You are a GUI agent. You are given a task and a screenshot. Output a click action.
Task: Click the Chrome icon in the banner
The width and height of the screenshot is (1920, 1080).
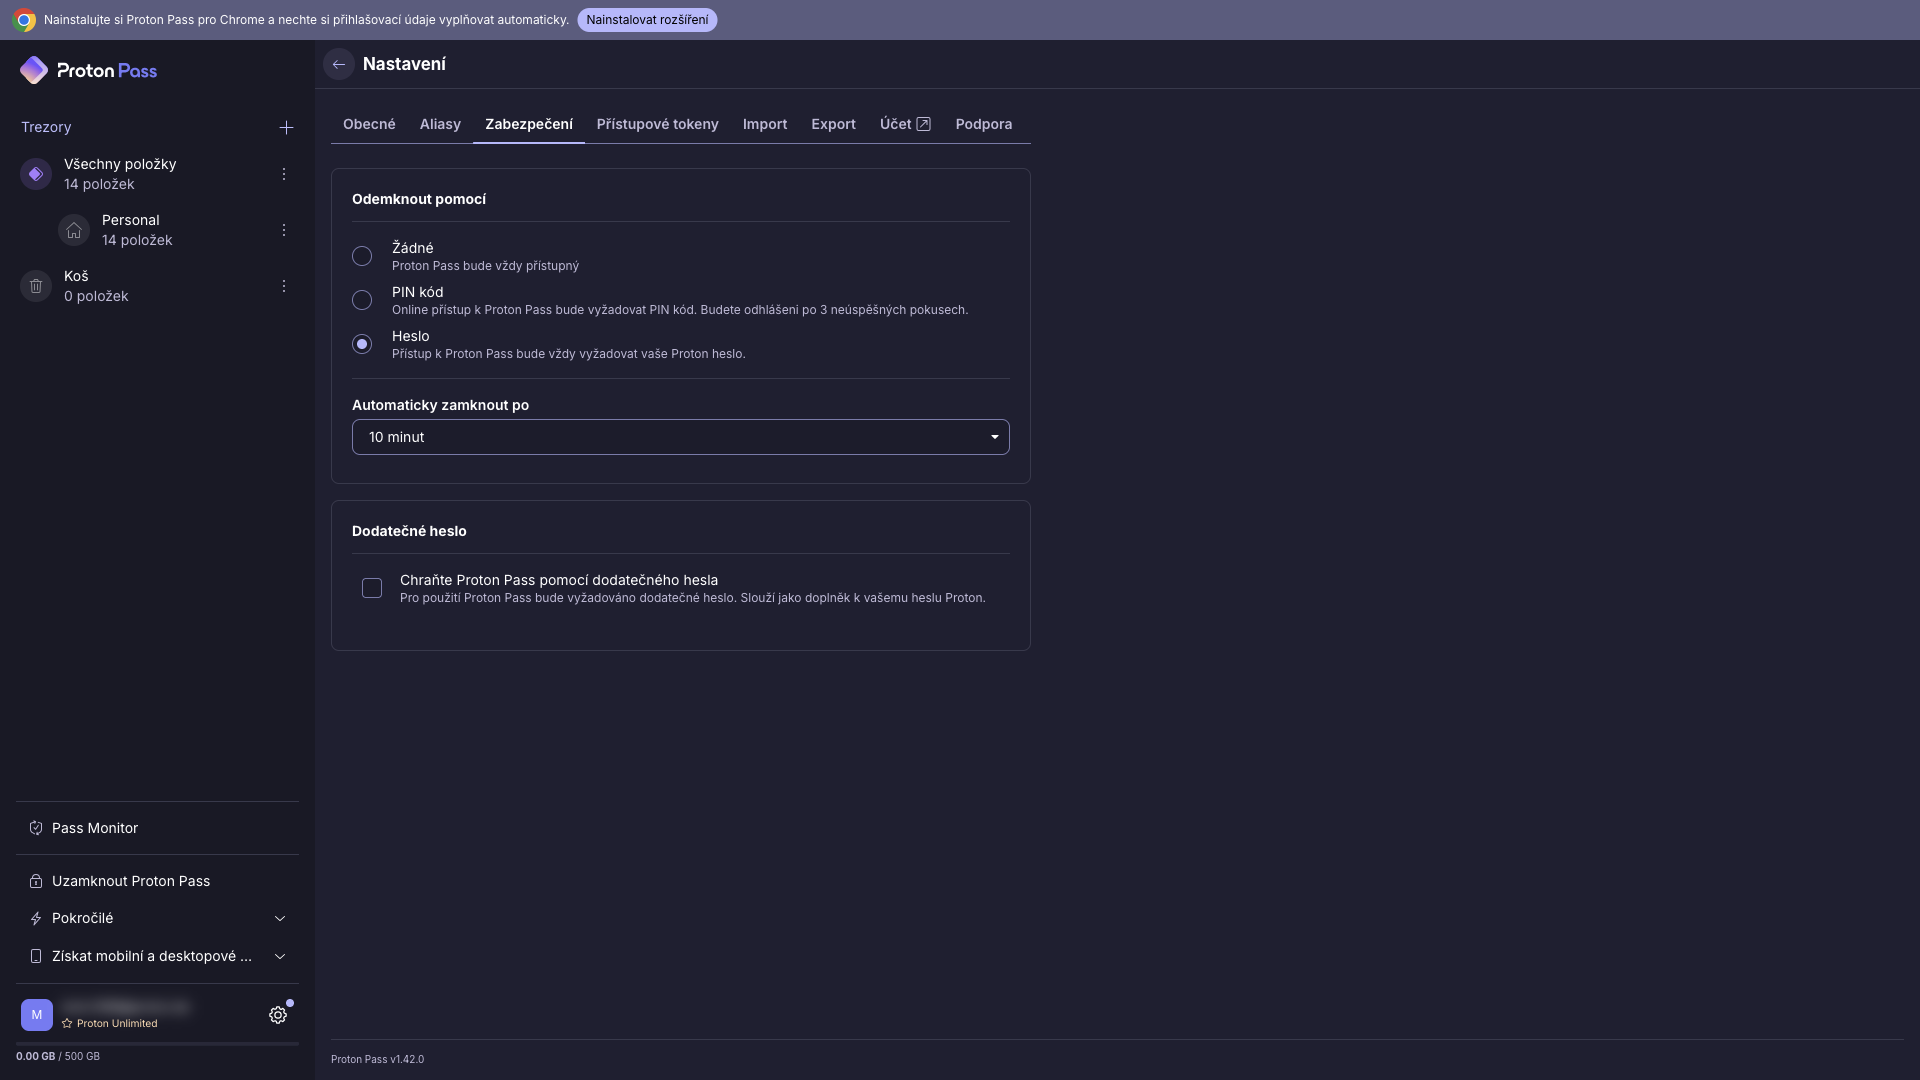(x=24, y=20)
